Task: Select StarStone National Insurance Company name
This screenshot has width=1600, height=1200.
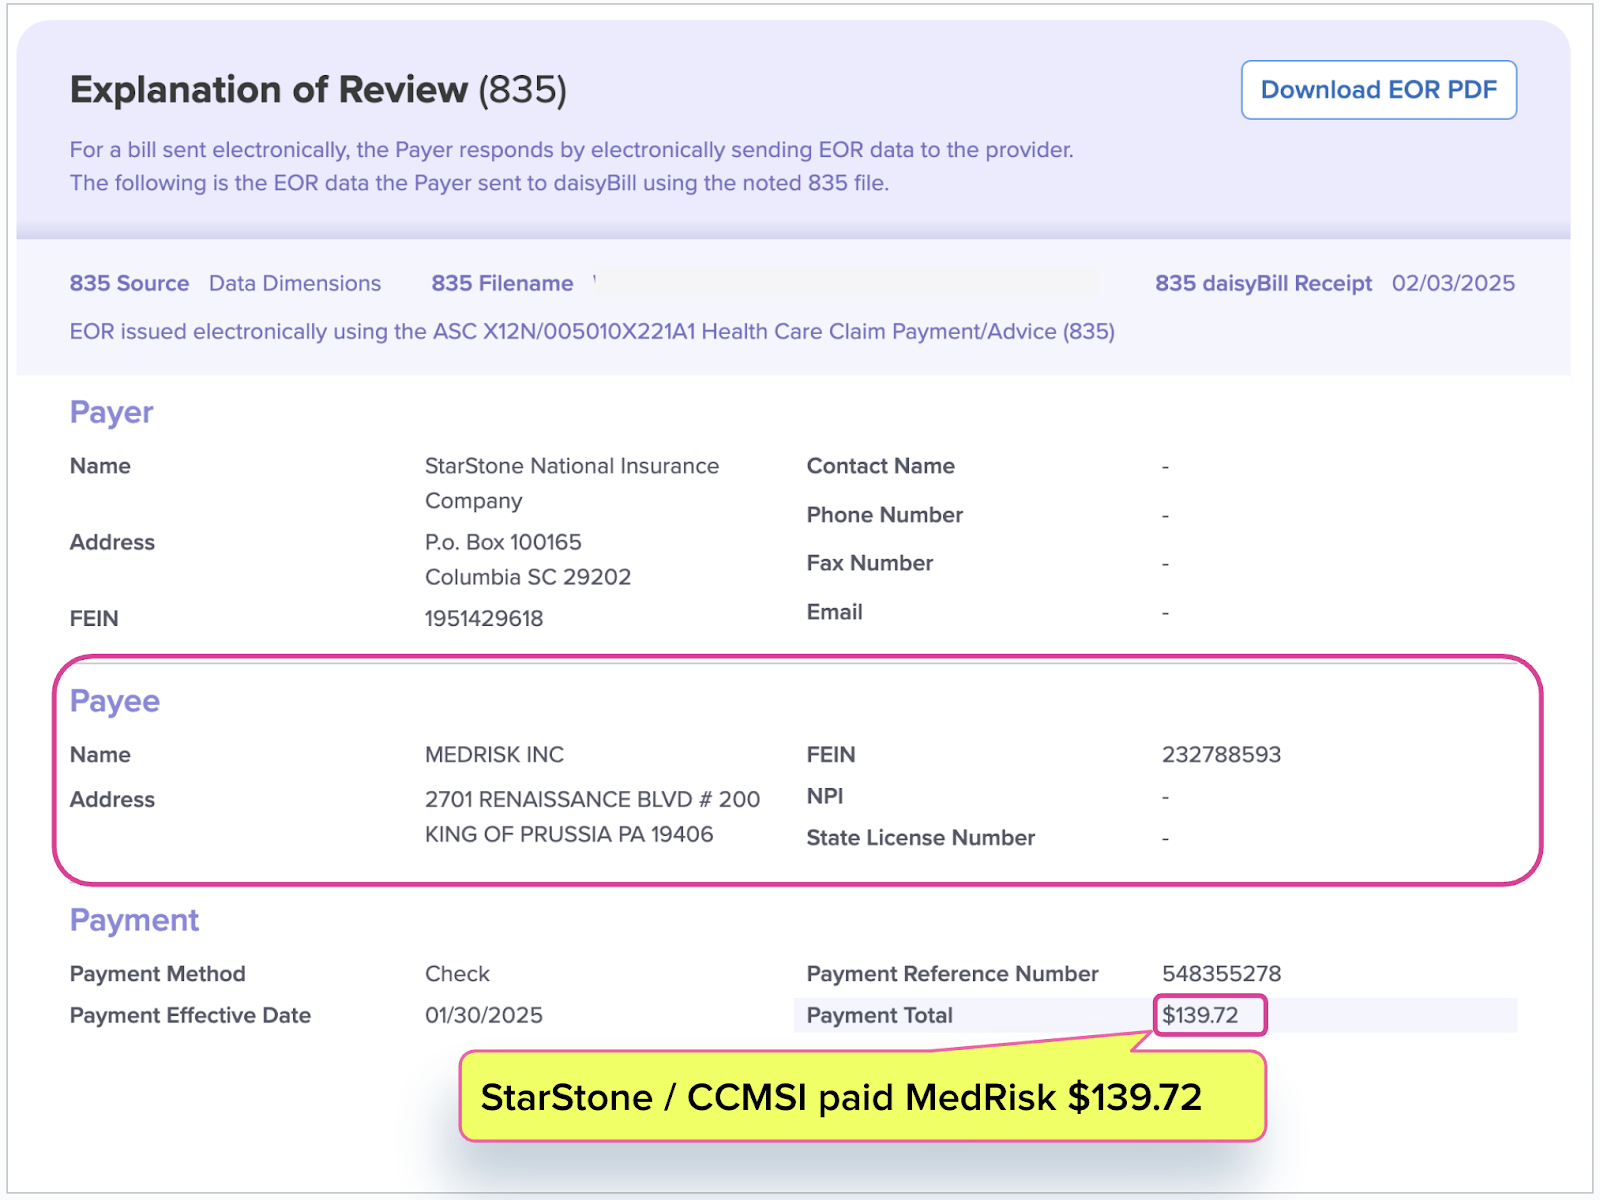Action: [x=572, y=483]
